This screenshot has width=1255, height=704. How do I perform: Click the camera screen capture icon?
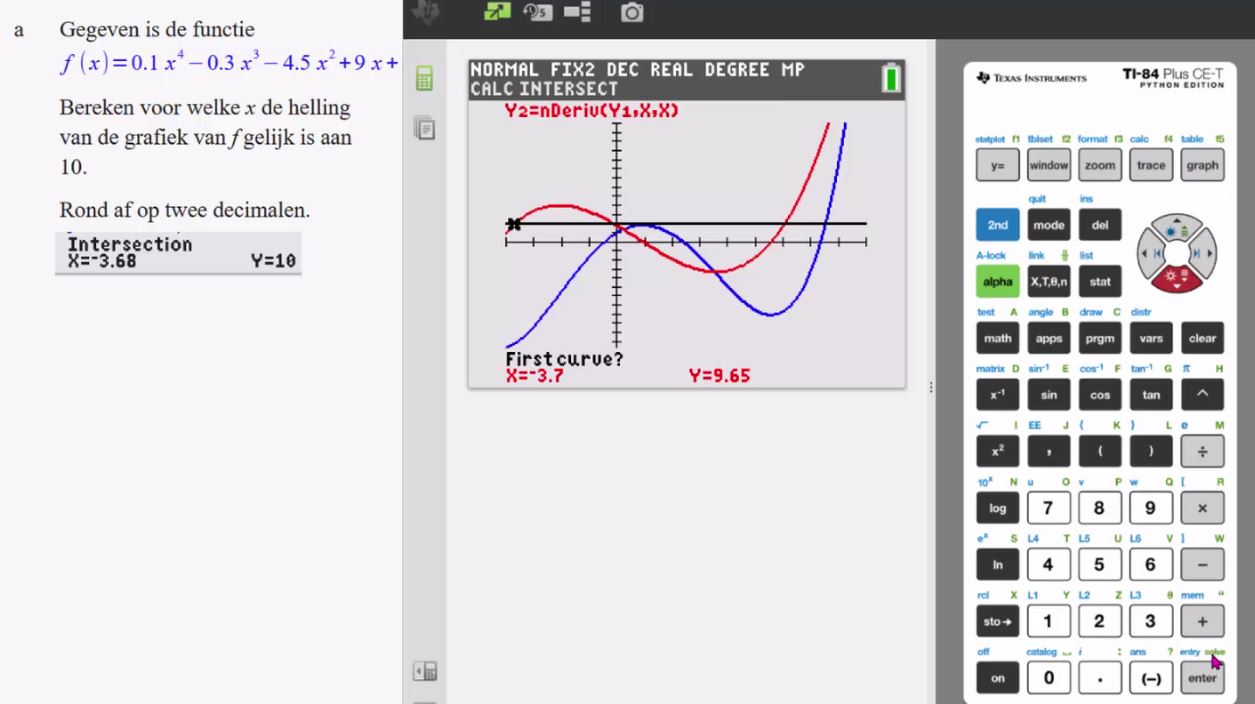coord(632,14)
